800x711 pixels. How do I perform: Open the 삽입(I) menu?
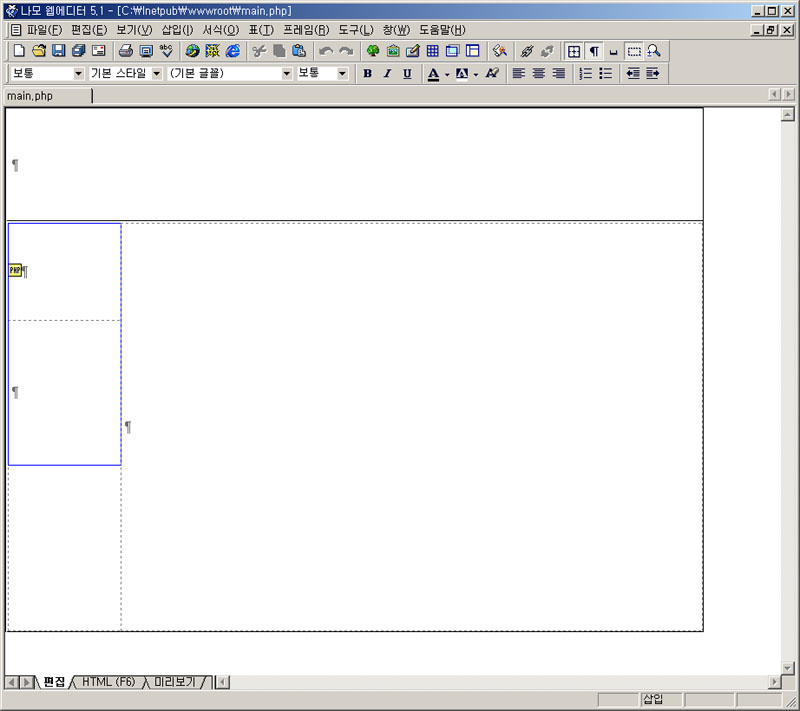[x=177, y=30]
